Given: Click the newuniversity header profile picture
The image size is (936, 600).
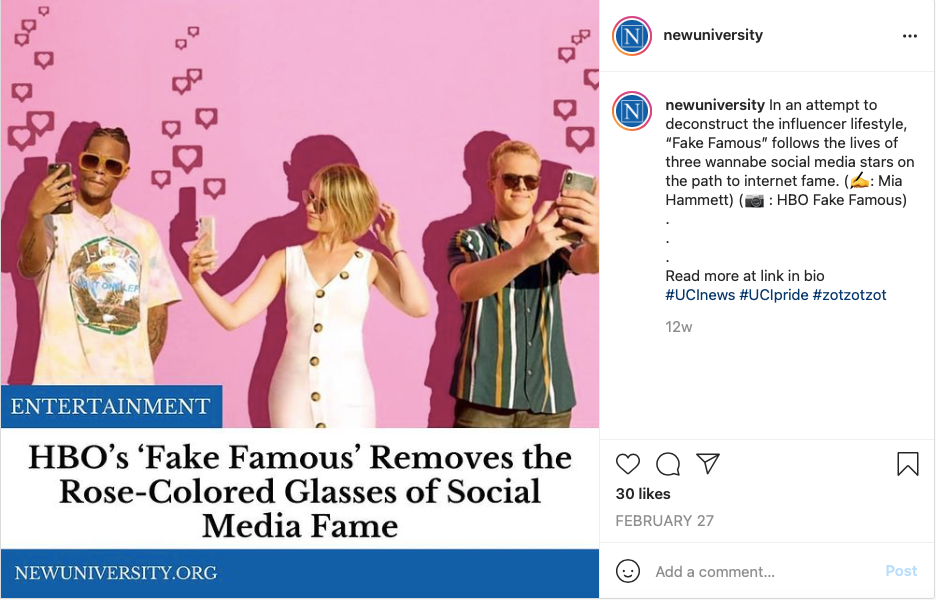Looking at the screenshot, I should [632, 36].
